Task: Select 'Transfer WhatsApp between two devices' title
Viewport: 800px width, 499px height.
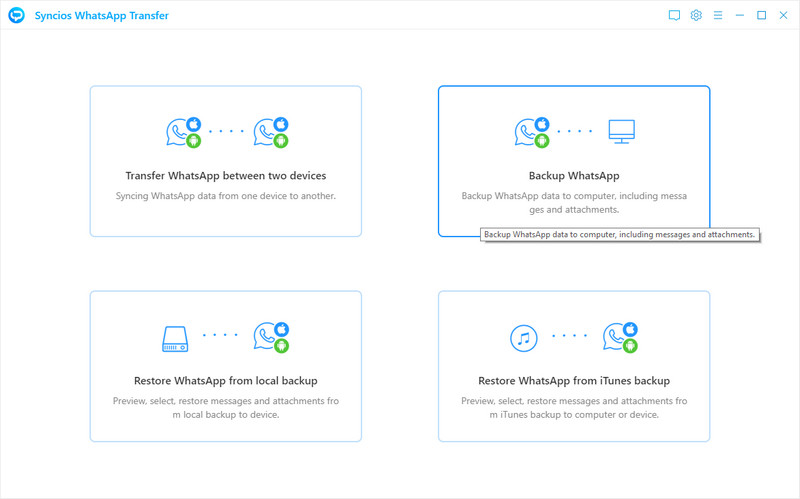Action: (226, 176)
